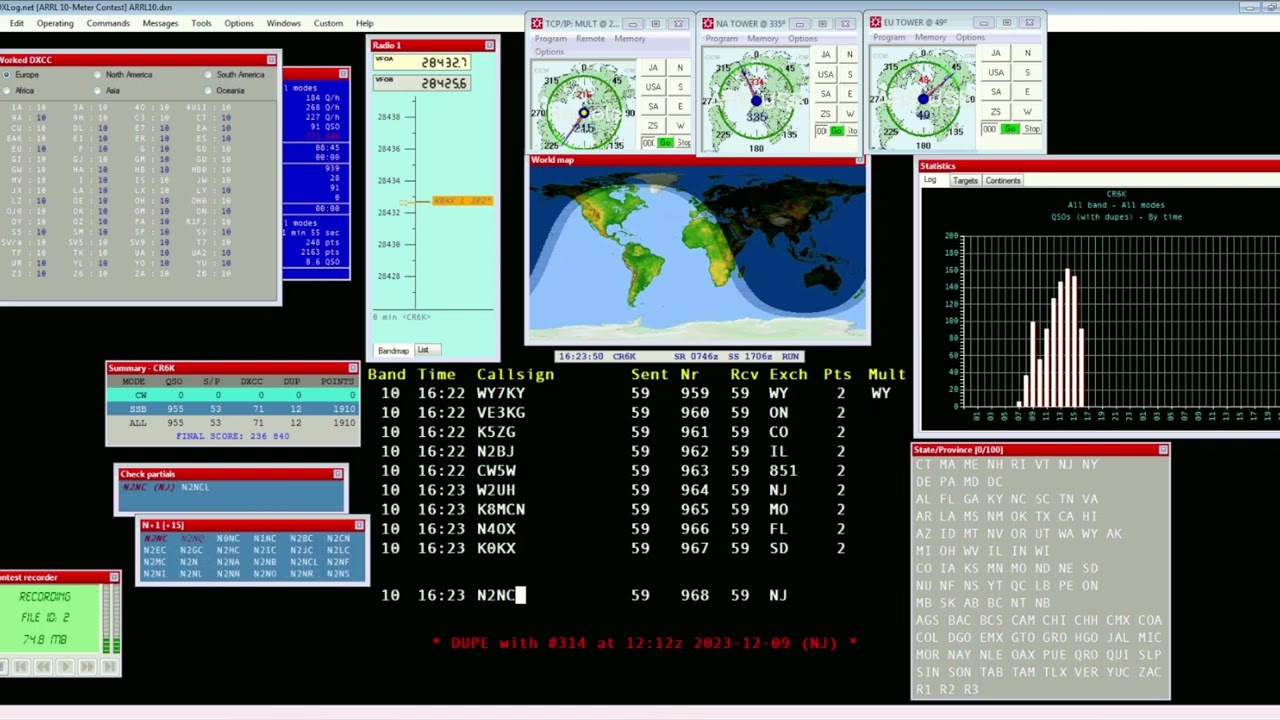The height and width of the screenshot is (720, 1280).
Task: Open the Custom menu
Action: coord(328,23)
